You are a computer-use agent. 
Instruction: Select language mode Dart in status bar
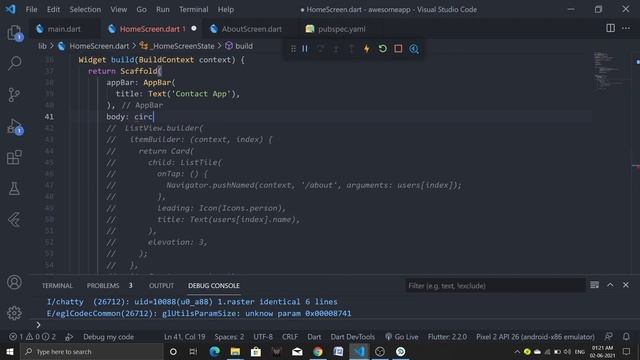314,337
